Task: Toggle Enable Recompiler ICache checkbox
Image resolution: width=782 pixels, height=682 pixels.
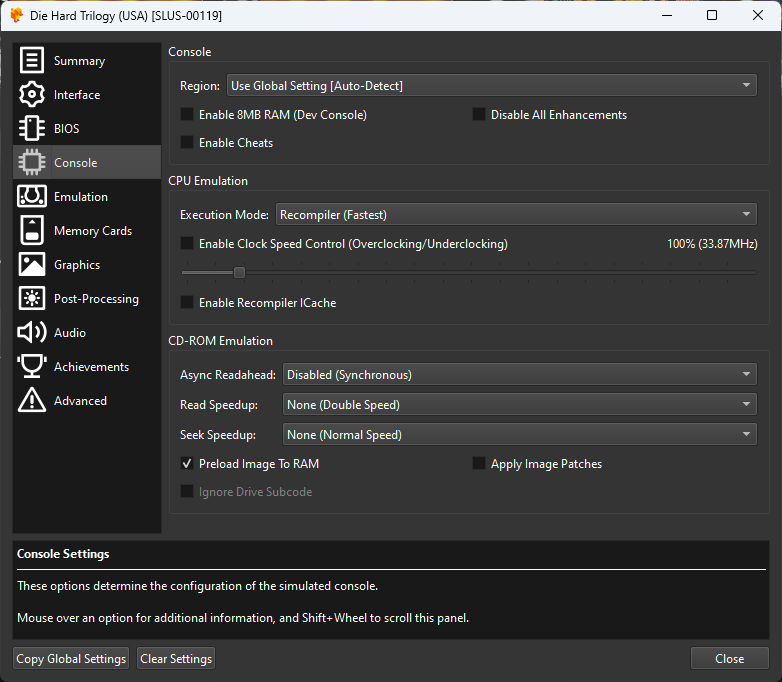Action: coord(187,302)
